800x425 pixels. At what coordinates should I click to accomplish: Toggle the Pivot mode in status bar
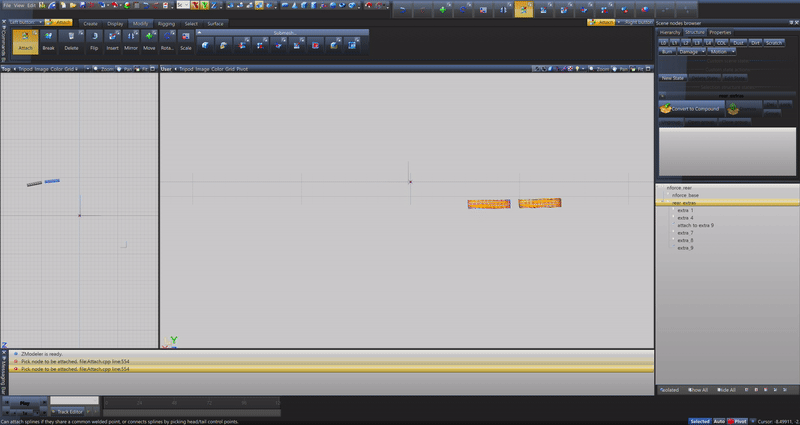click(740, 421)
